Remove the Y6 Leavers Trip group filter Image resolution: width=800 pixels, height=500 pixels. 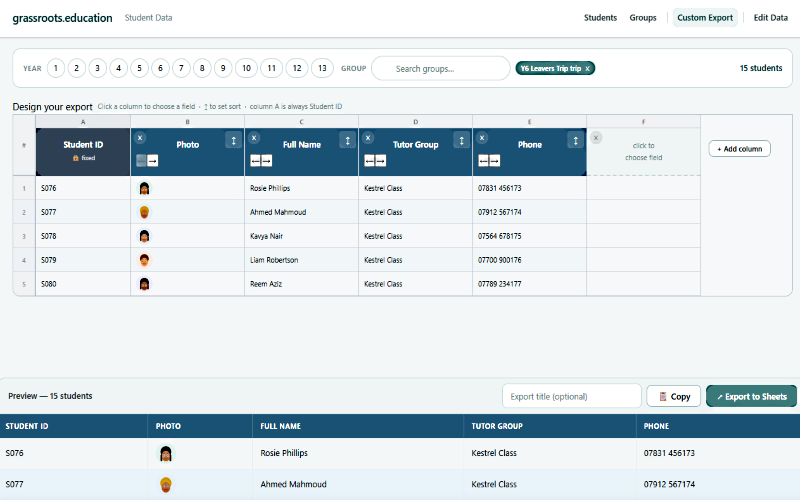pyautogui.click(x=587, y=68)
